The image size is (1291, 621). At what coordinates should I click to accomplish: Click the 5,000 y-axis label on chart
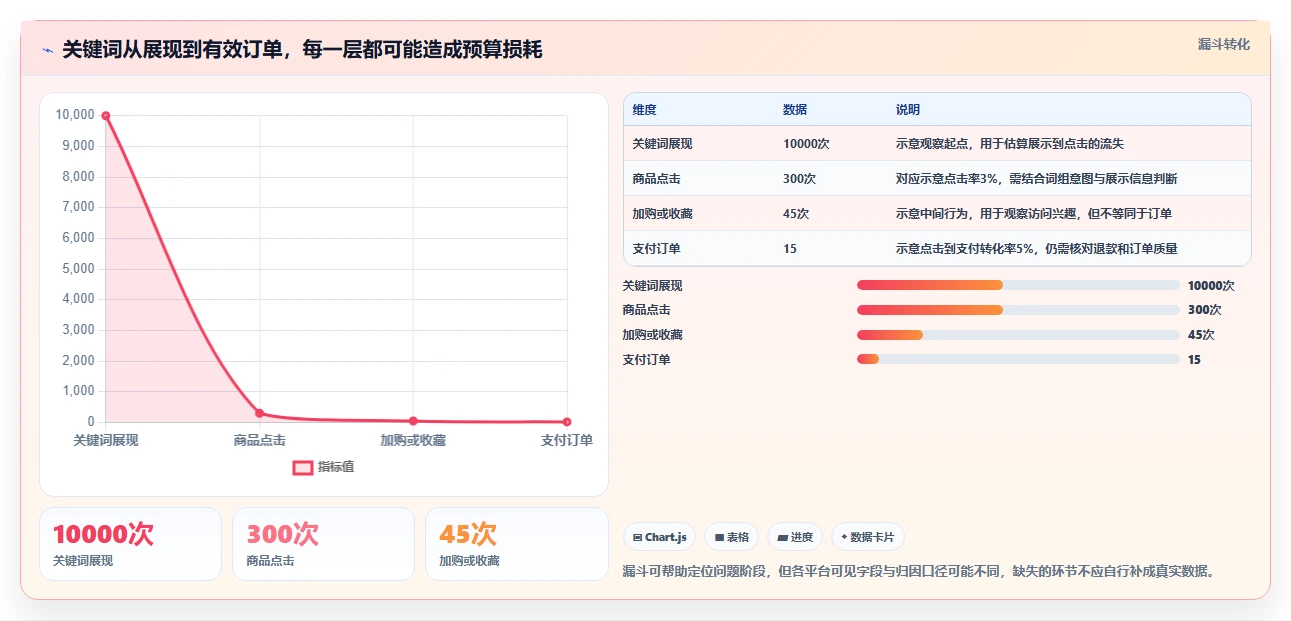(78, 269)
